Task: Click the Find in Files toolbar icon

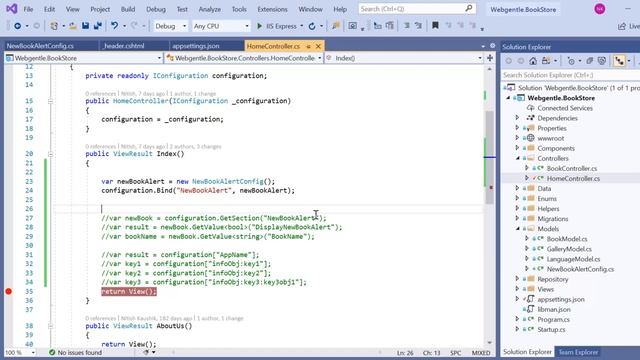Action: tap(336, 26)
